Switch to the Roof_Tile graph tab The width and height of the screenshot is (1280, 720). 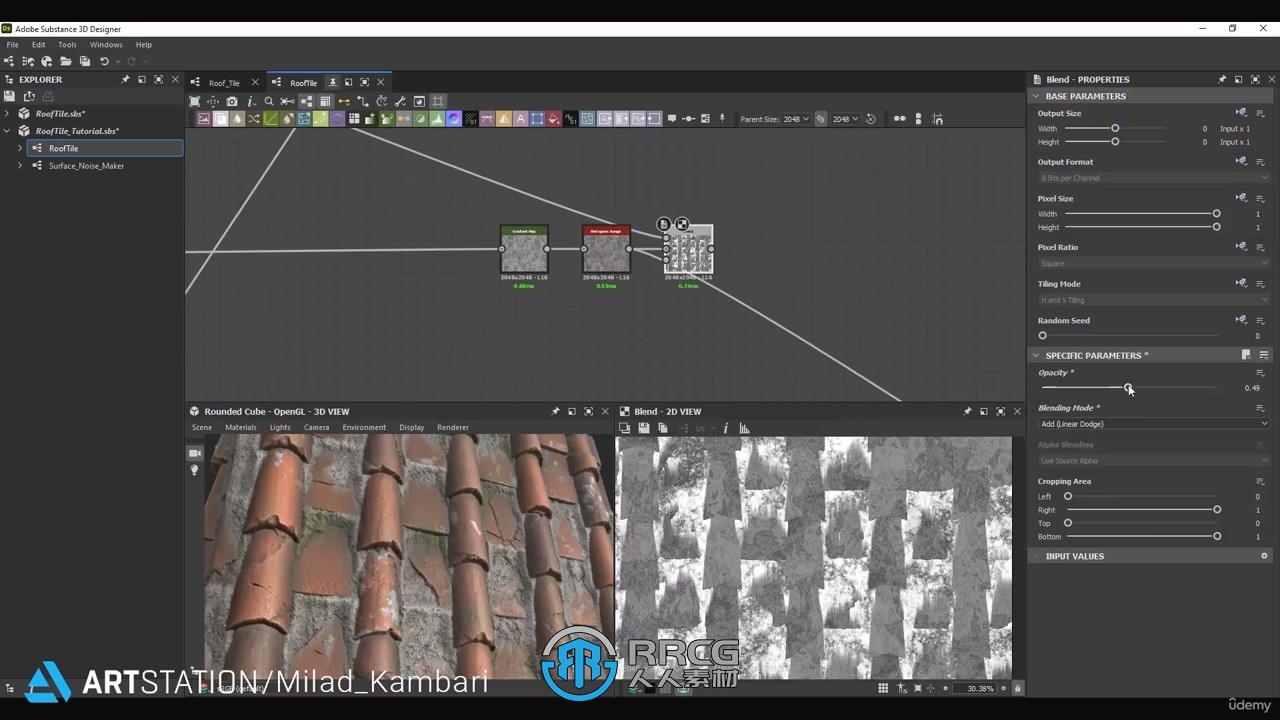224,83
